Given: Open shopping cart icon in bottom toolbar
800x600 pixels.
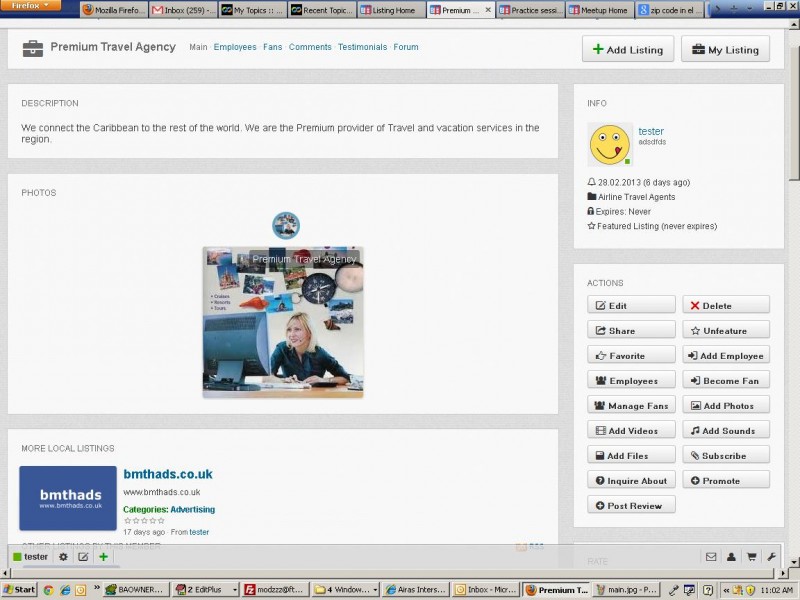Looking at the screenshot, I should coord(752,557).
